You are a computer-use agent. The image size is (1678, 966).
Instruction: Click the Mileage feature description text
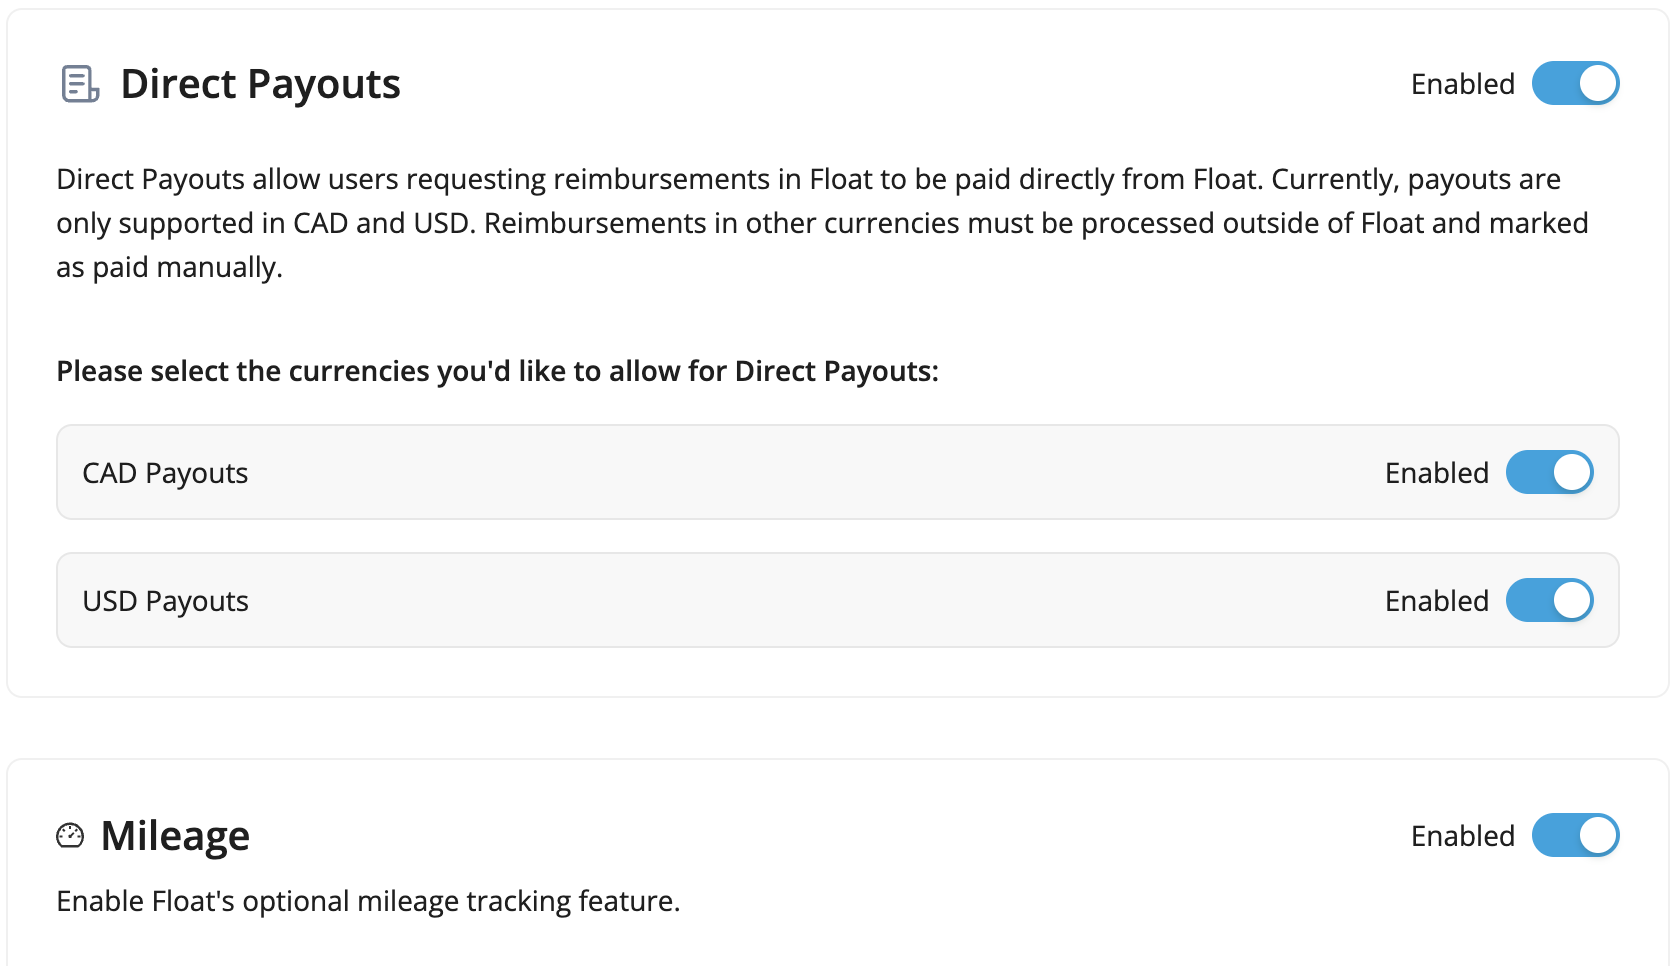tap(368, 901)
